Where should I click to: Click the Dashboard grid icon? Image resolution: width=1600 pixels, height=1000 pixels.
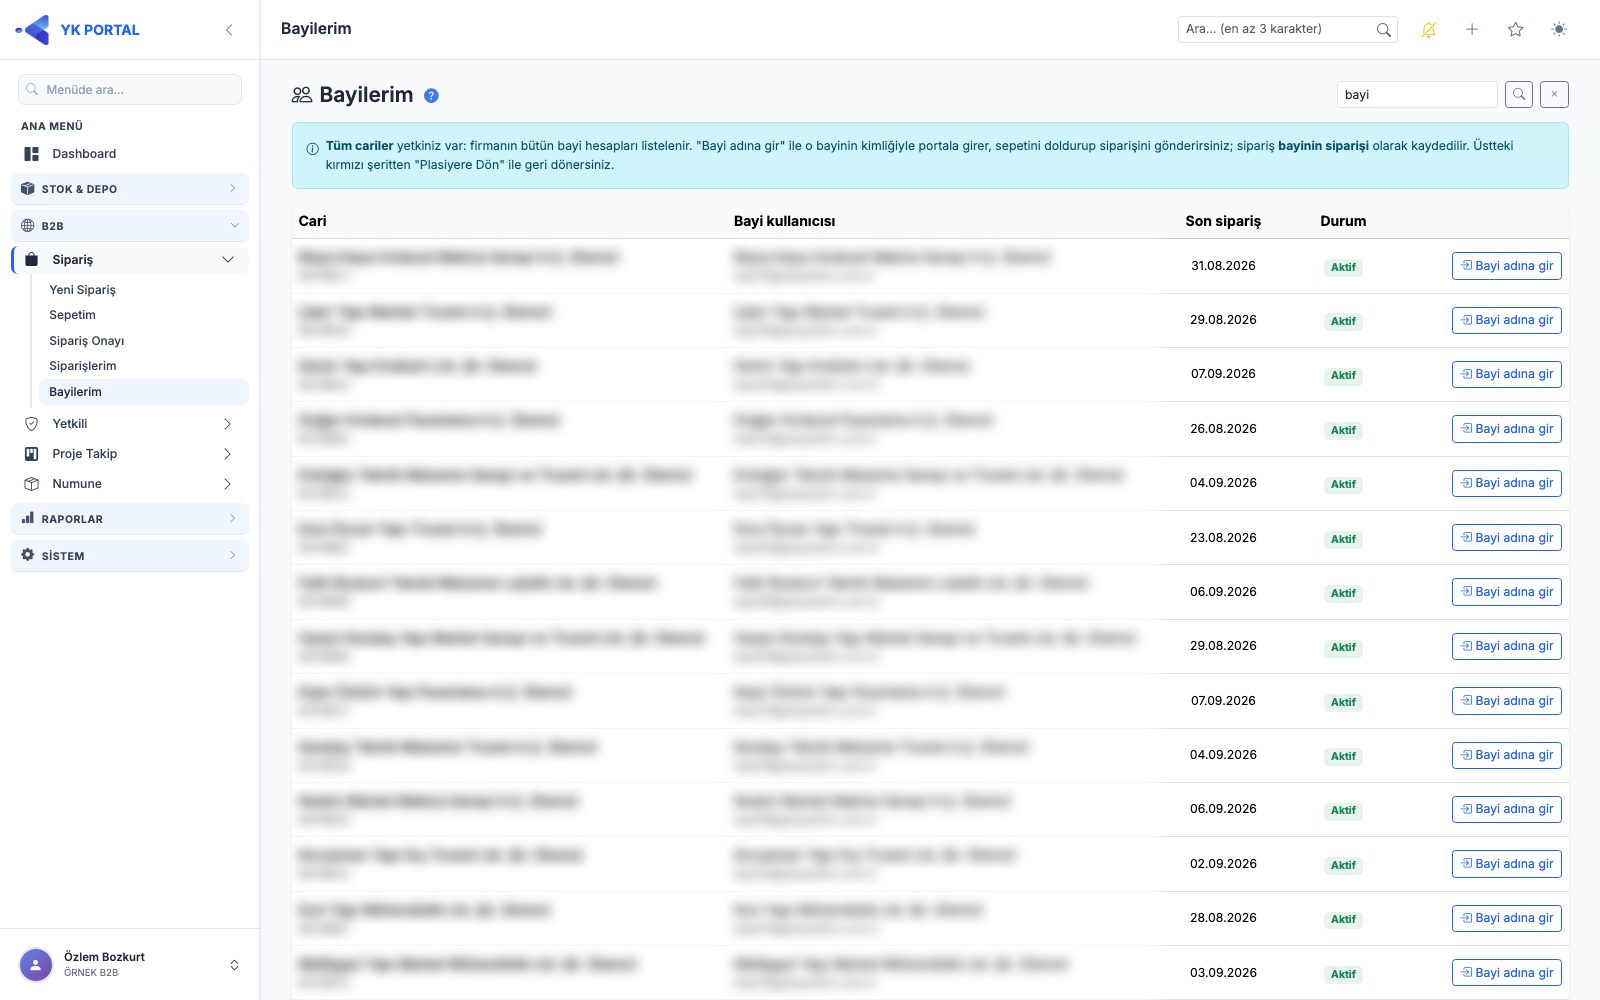(x=32, y=154)
